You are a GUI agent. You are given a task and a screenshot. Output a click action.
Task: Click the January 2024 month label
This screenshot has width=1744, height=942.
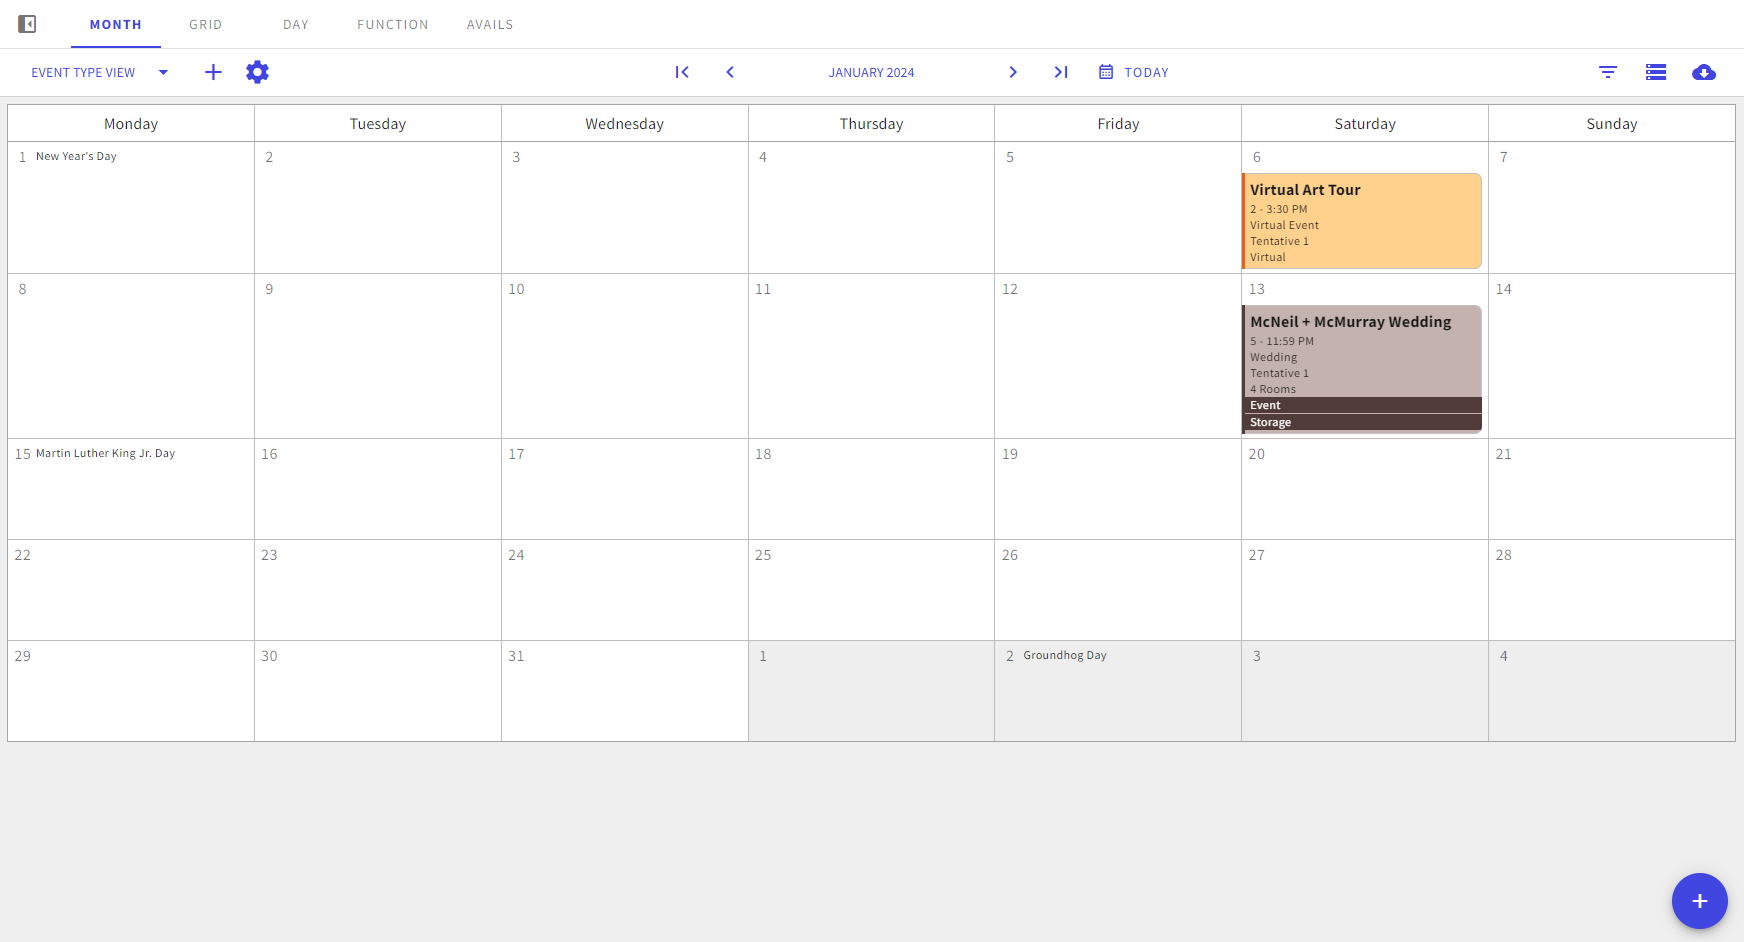click(871, 73)
